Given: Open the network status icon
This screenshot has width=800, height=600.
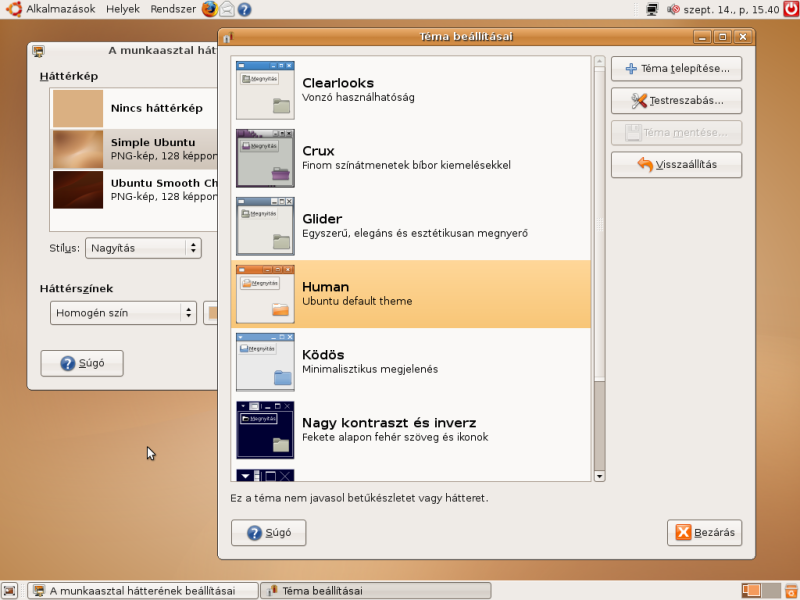Looking at the screenshot, I should (x=652, y=10).
